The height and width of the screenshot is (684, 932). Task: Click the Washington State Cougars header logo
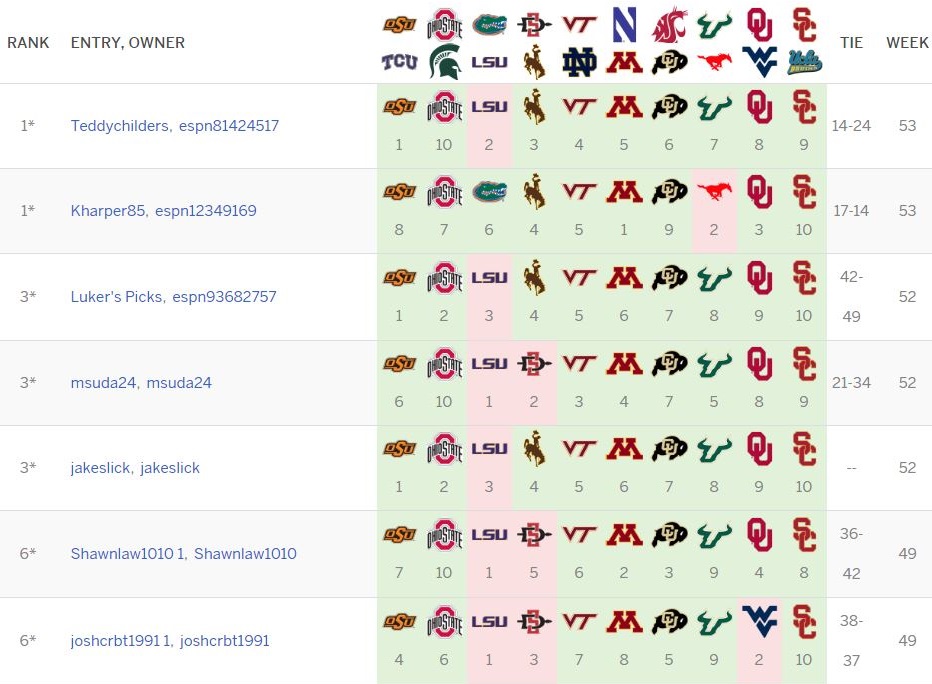(x=670, y=25)
